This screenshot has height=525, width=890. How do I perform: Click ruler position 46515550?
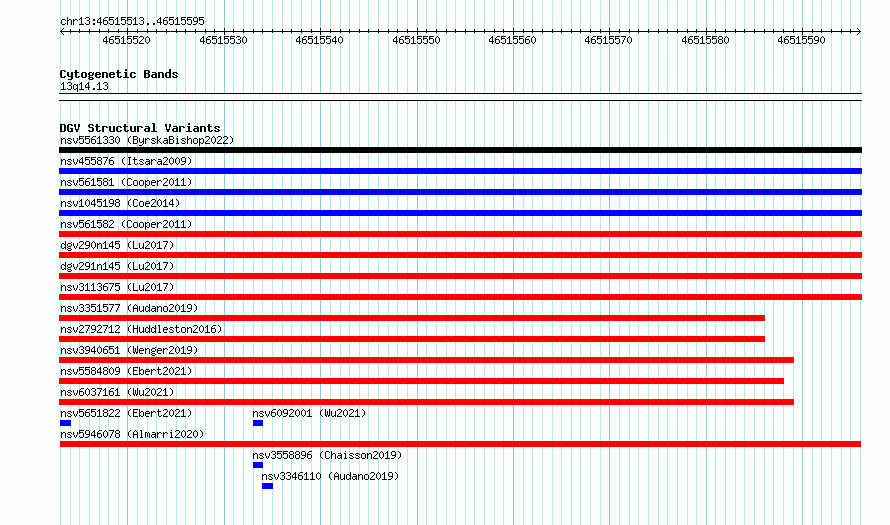click(x=416, y=40)
